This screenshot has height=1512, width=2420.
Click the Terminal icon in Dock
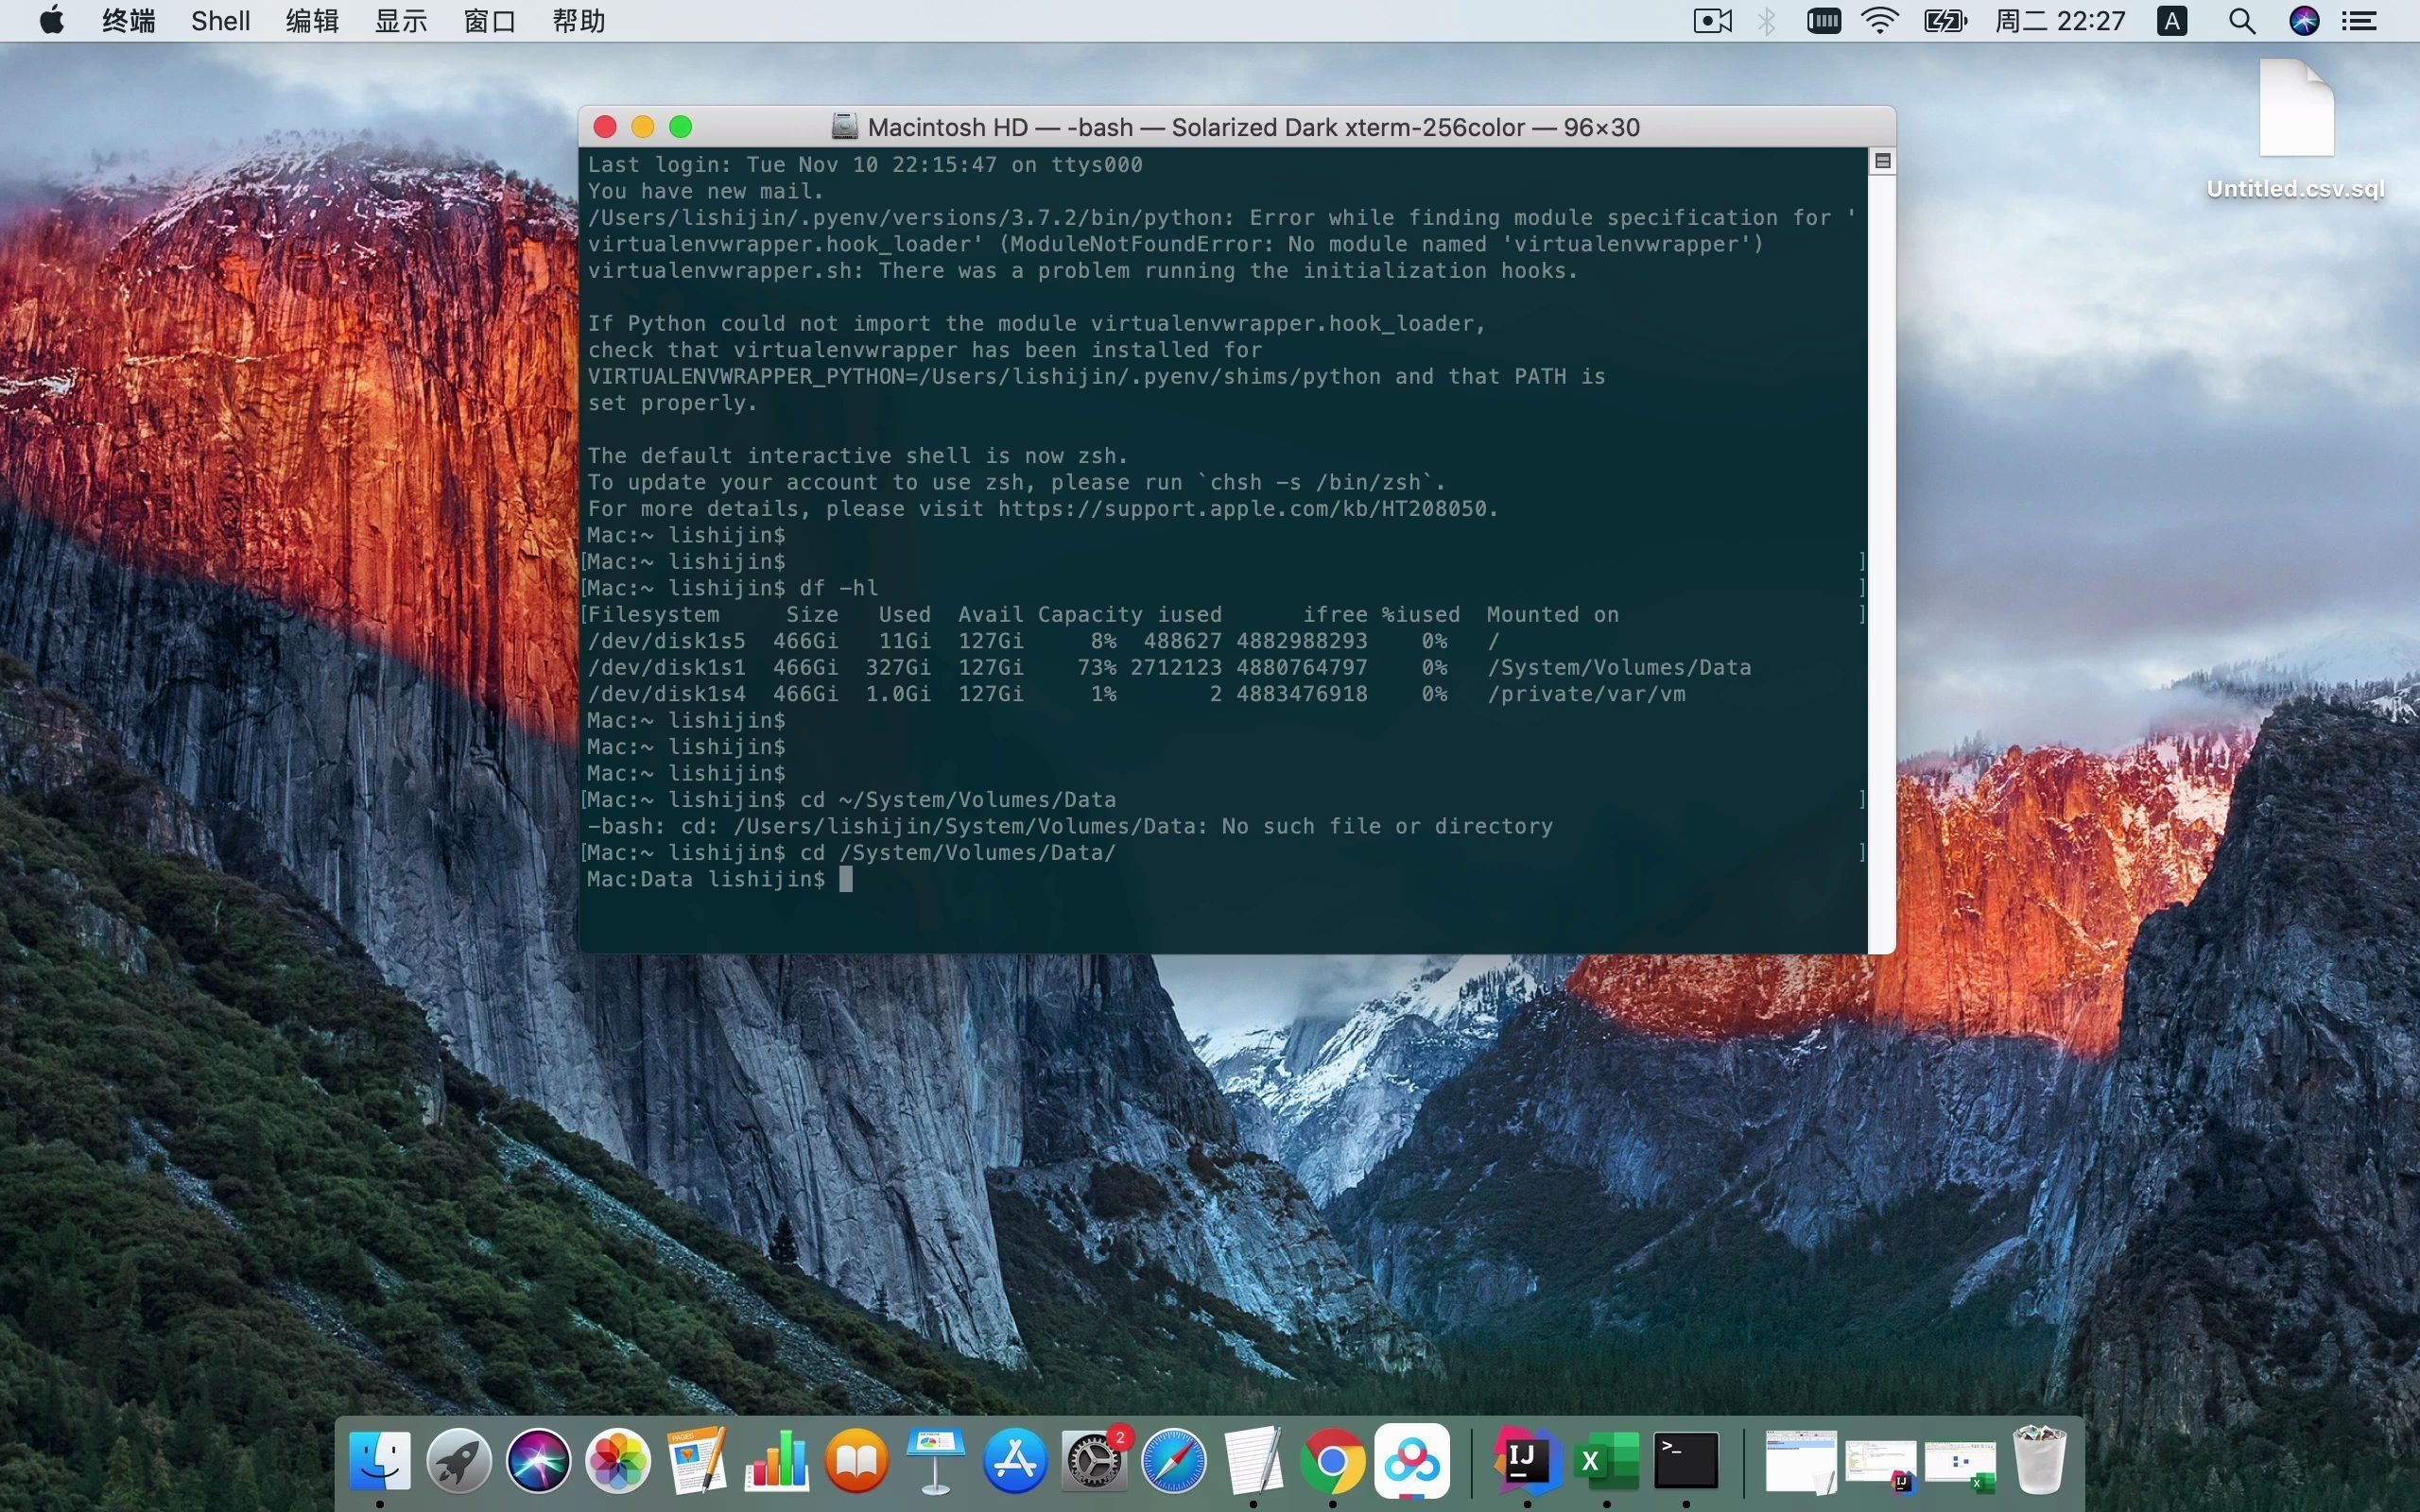[x=1686, y=1461]
